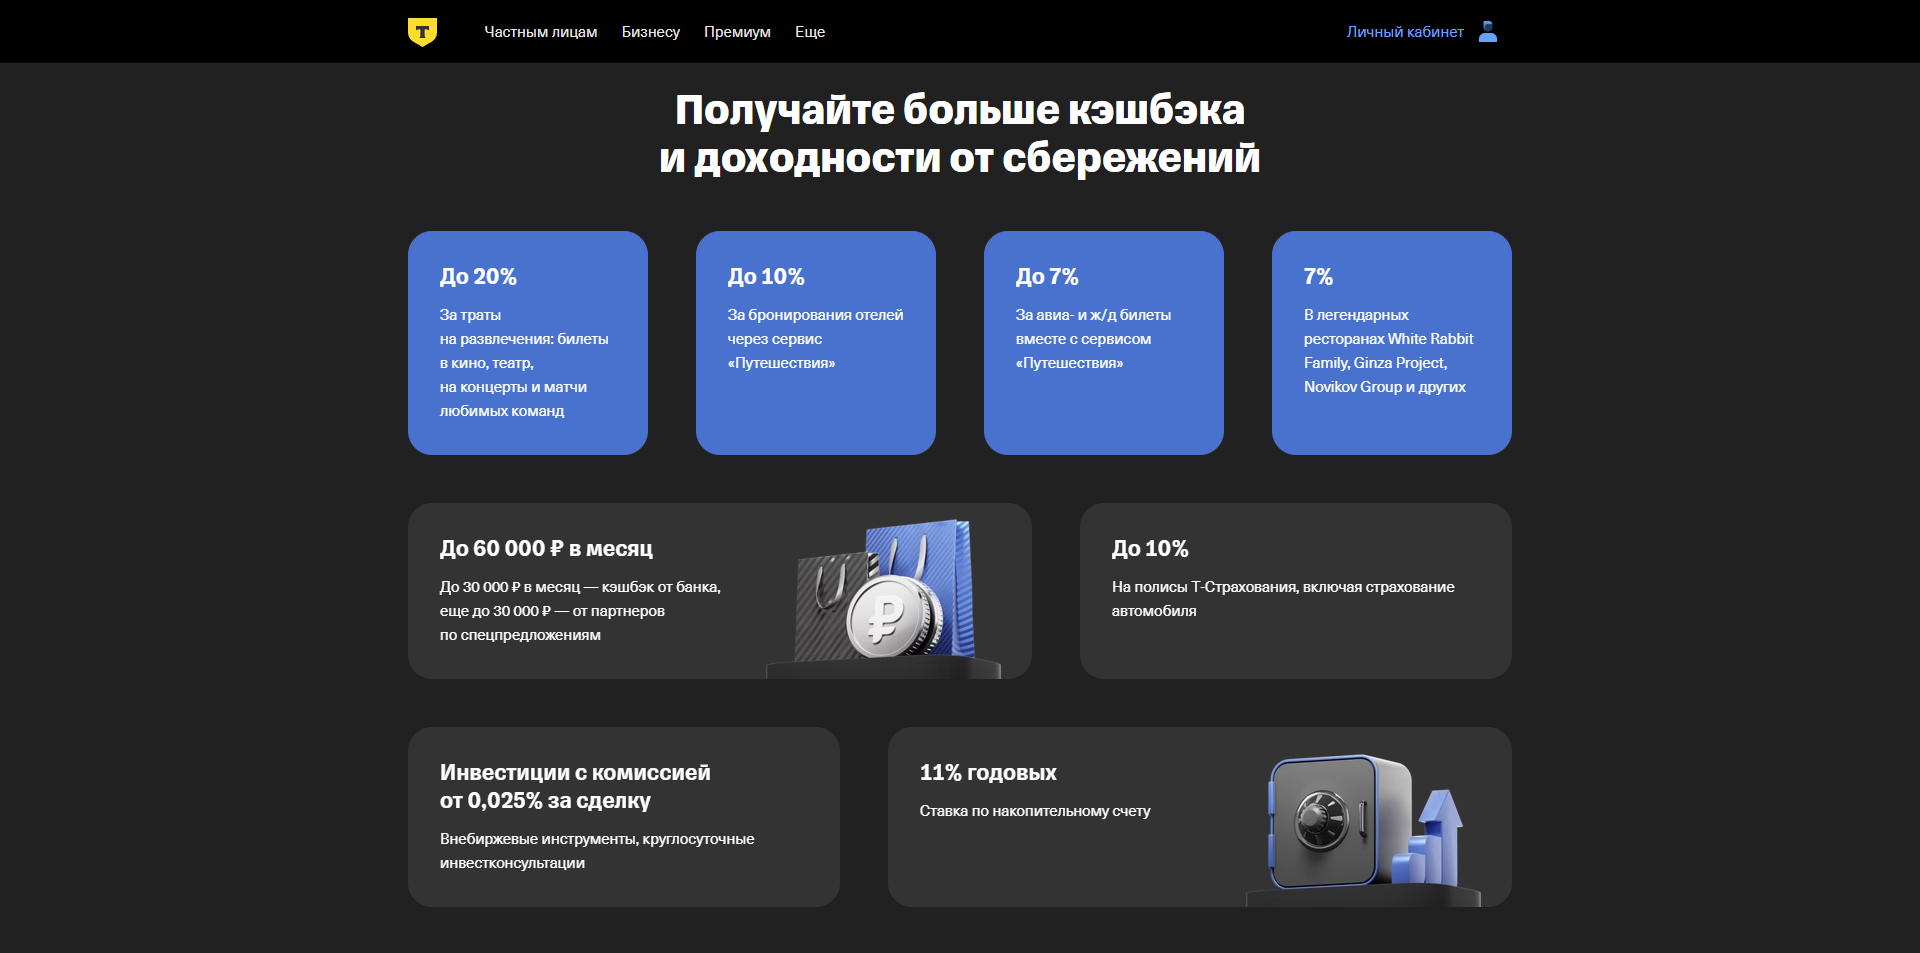Click the Инвестиции с комиссией от 0,025% card
Screen dimensions: 1920x953
click(x=623, y=816)
